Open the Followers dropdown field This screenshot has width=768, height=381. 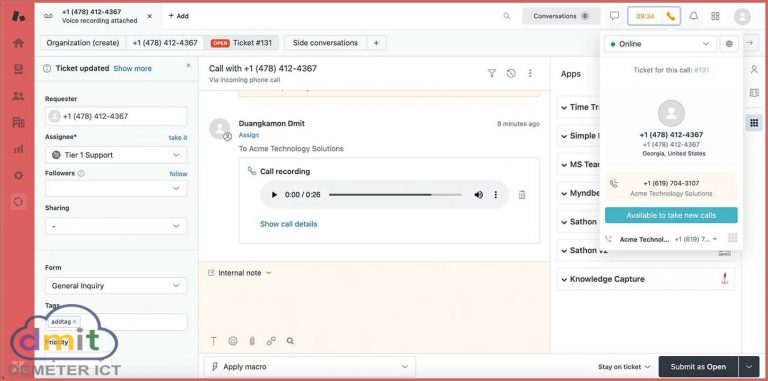tap(116, 189)
